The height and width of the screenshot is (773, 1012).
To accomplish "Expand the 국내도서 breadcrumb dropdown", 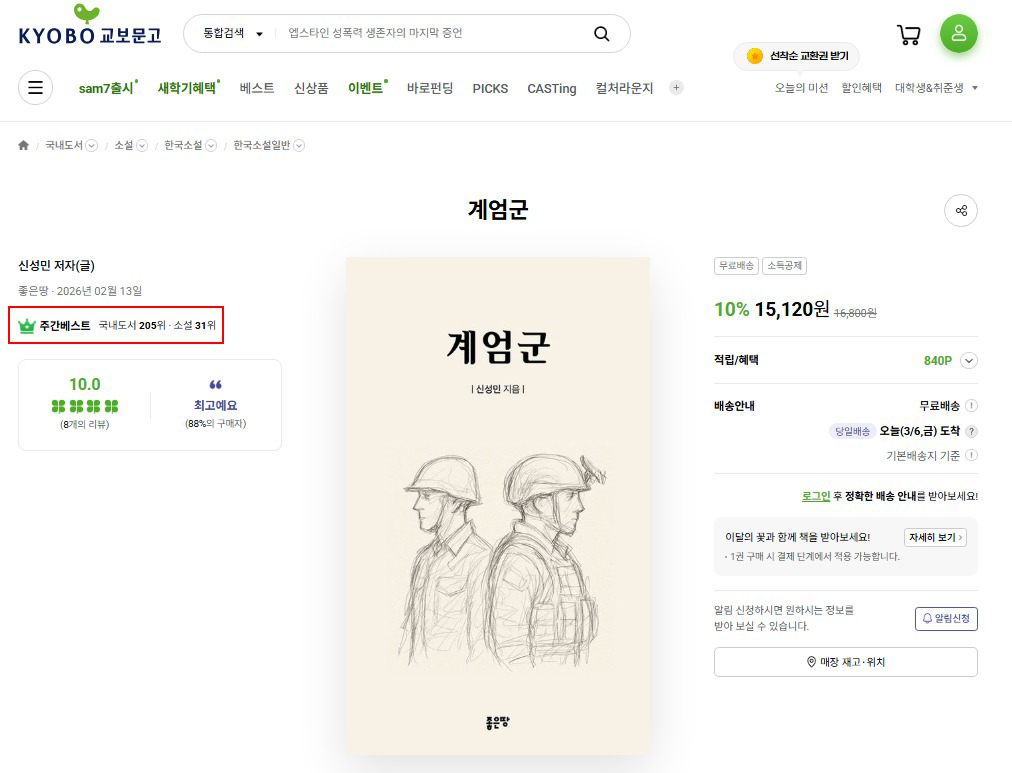I will (92, 146).
